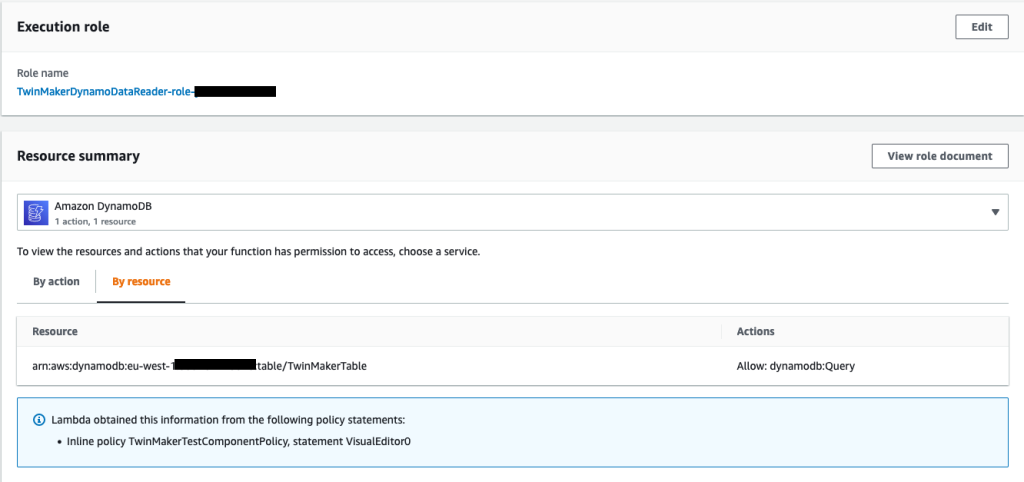Screen dimensions: 1024x482
Task: Switch to the By action tab
Action: click(56, 281)
